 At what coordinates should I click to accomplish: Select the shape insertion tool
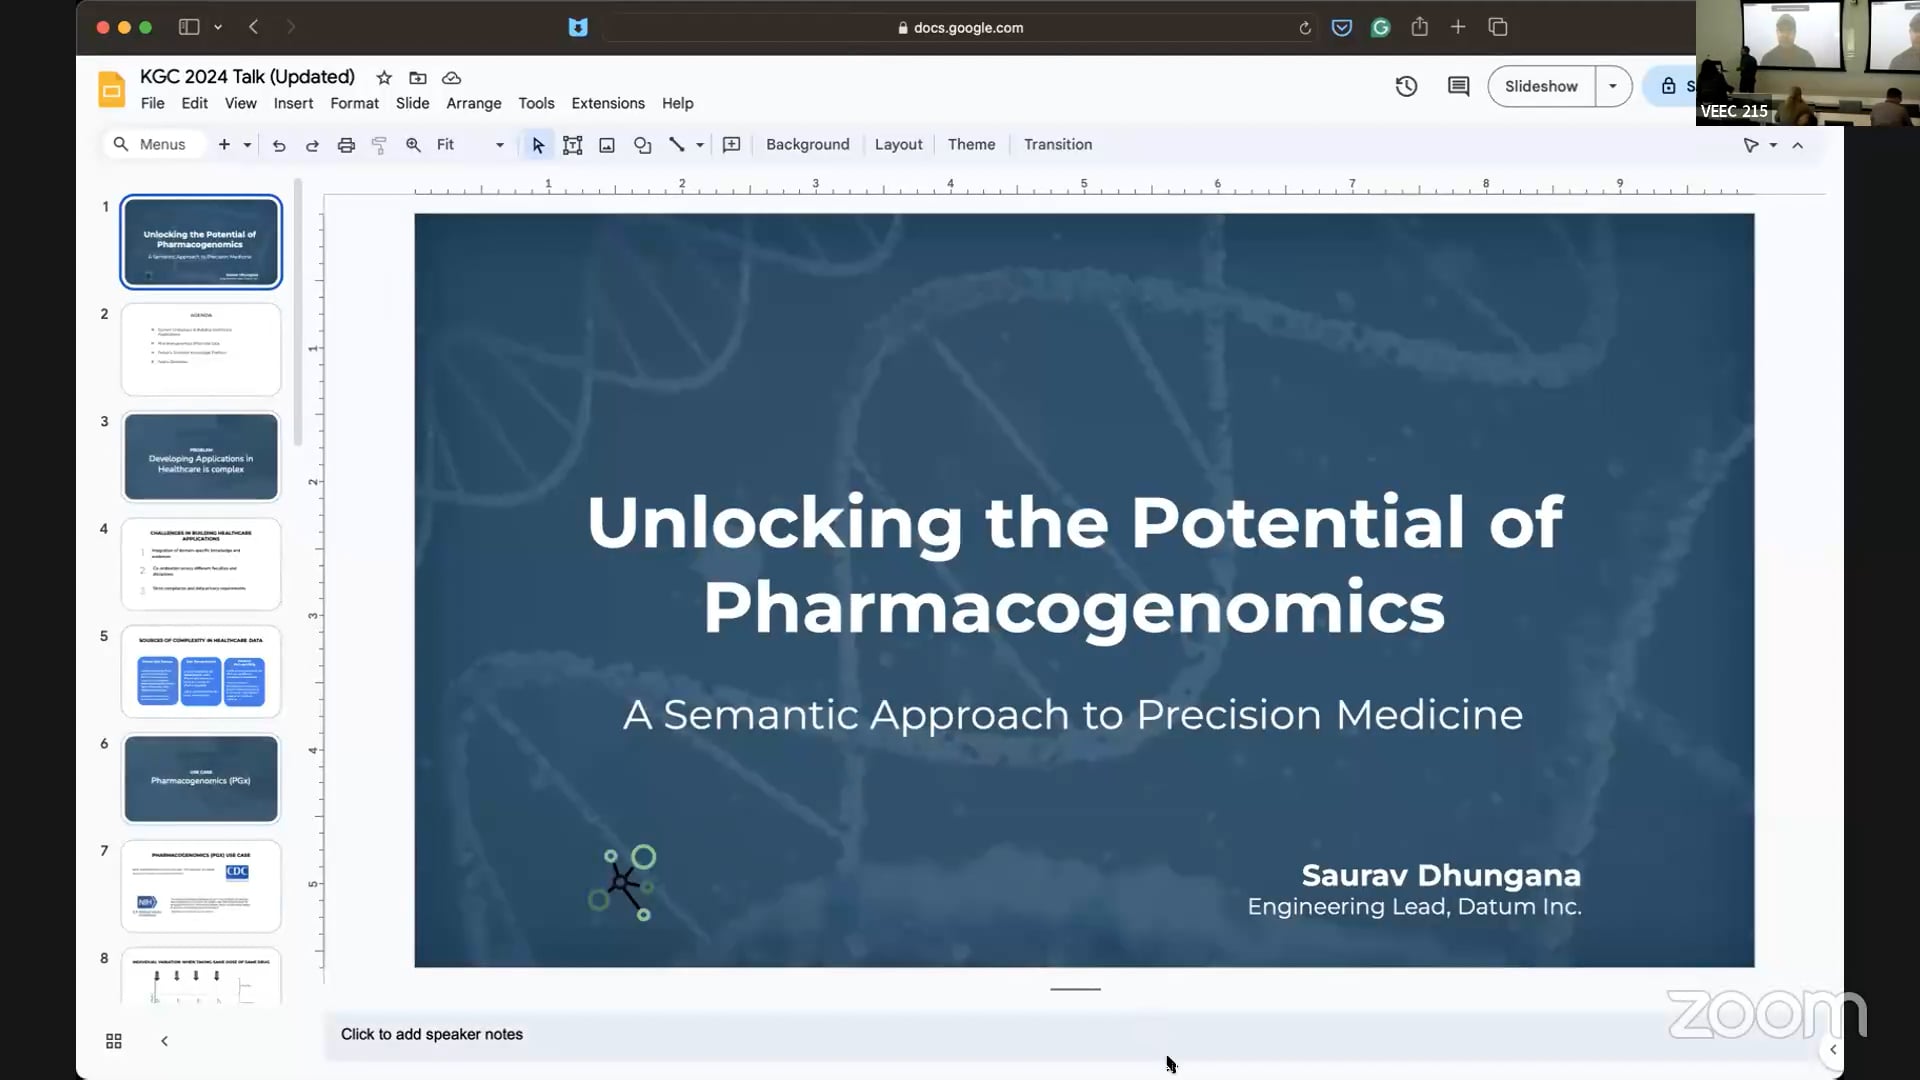(642, 144)
